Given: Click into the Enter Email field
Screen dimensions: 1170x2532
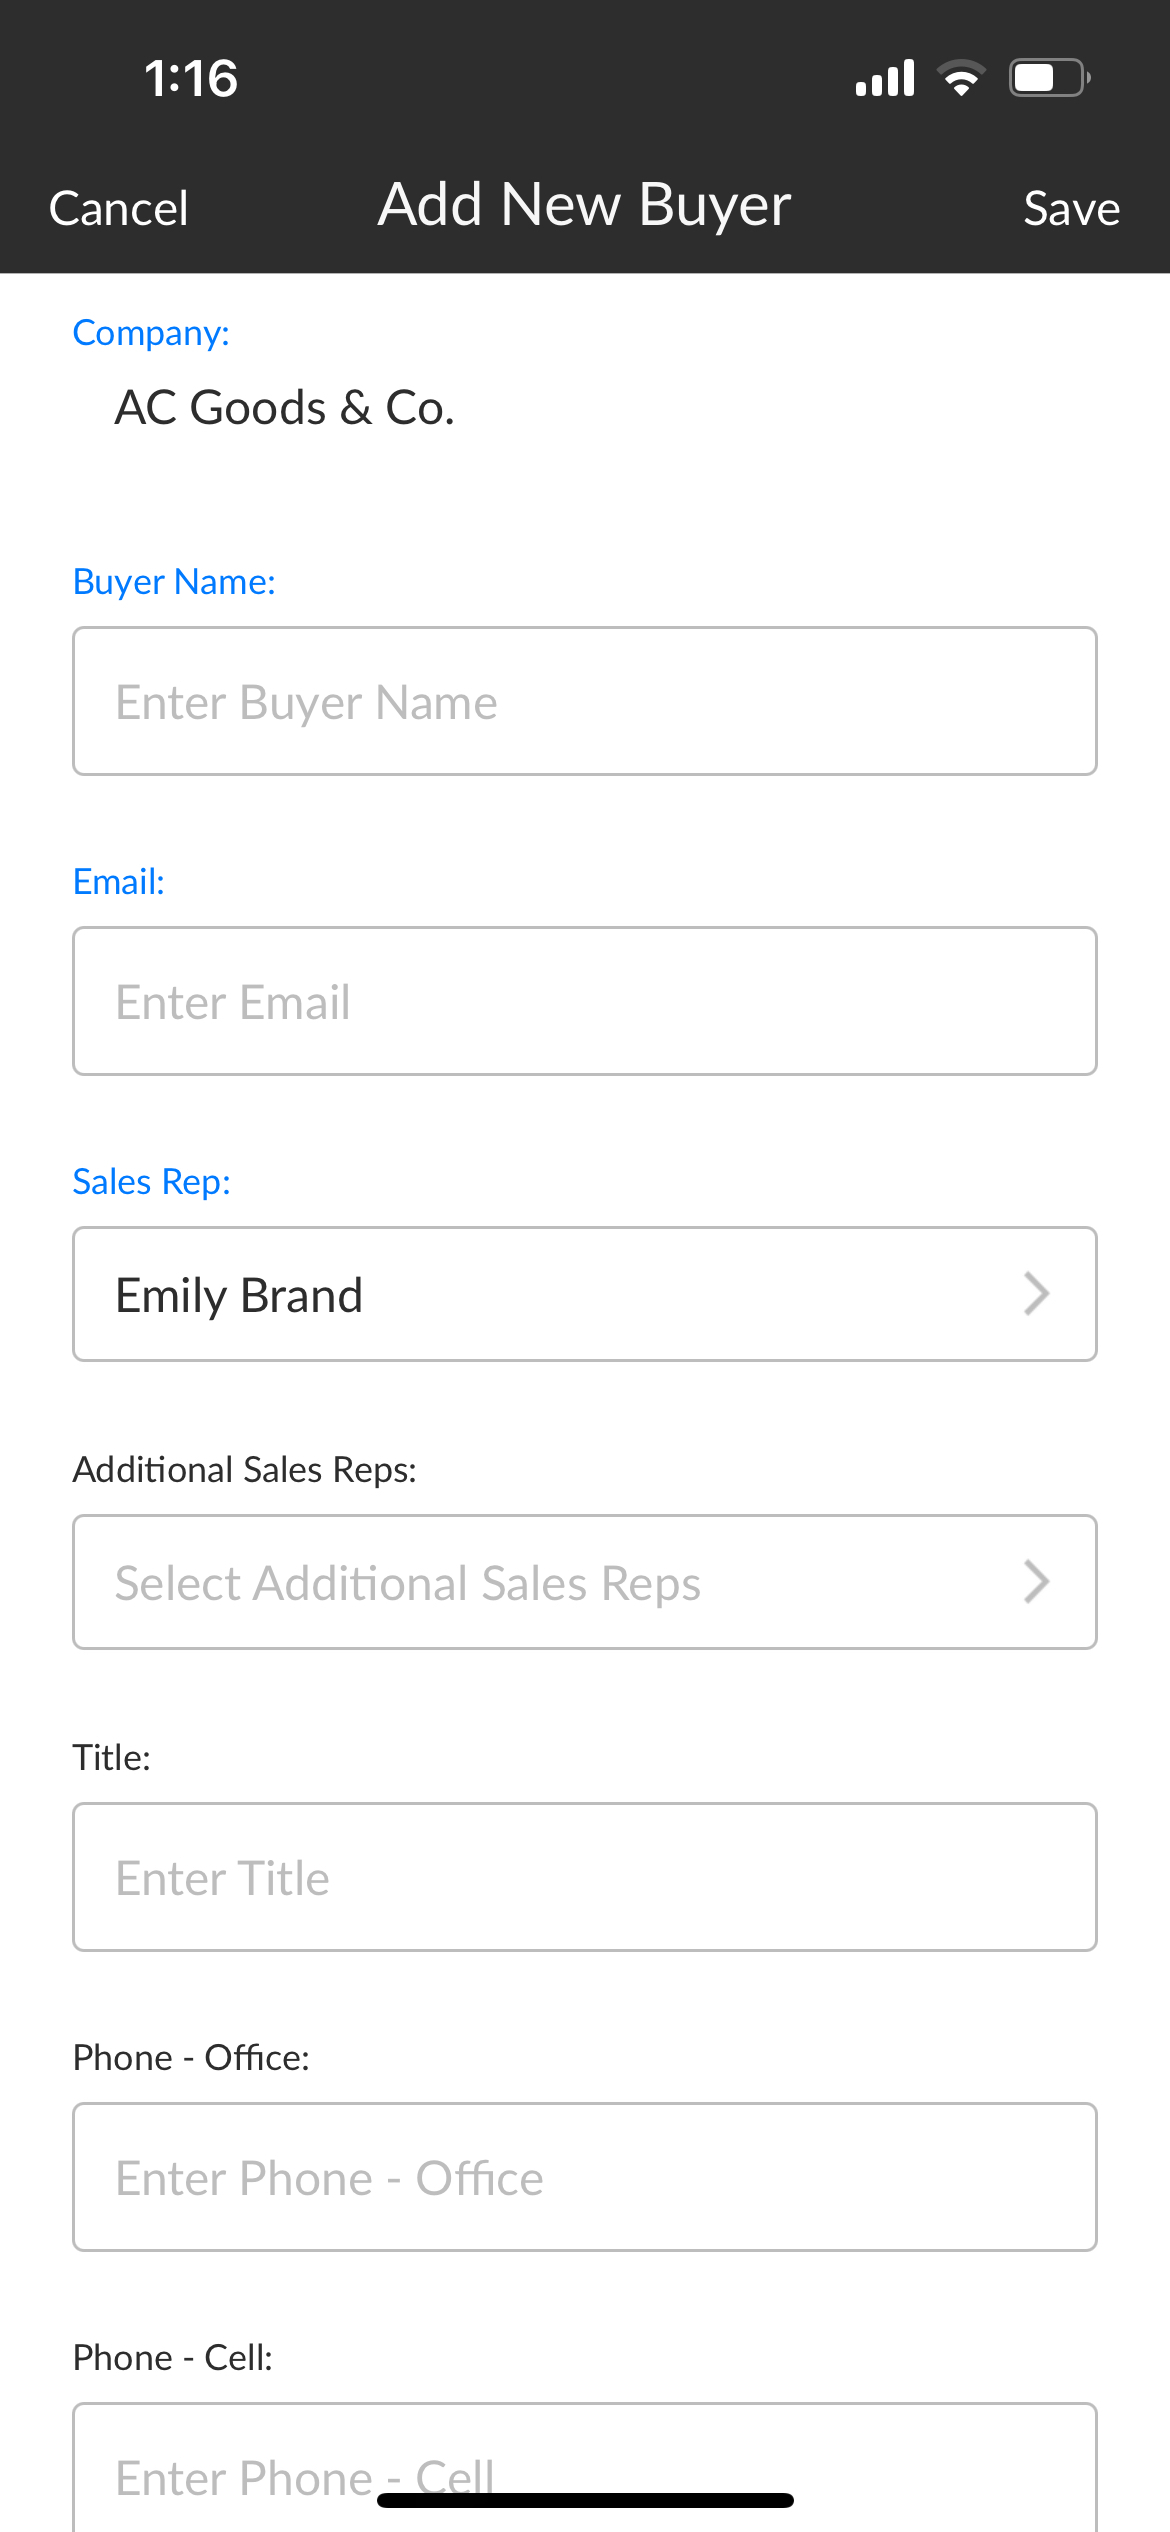Looking at the screenshot, I should [x=584, y=1001].
